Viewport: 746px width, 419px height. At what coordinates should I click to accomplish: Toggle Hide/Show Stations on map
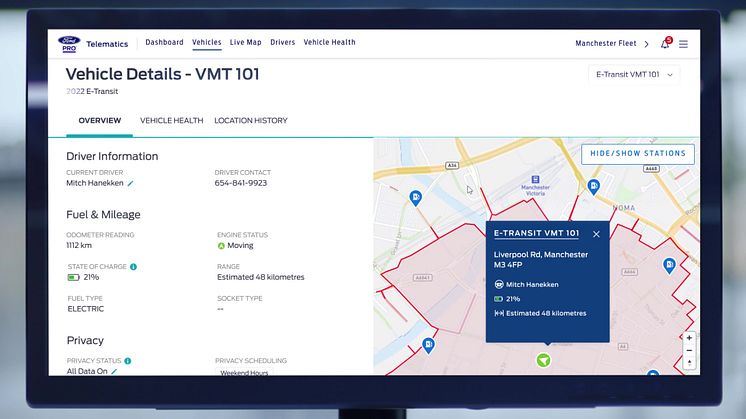[x=637, y=154]
